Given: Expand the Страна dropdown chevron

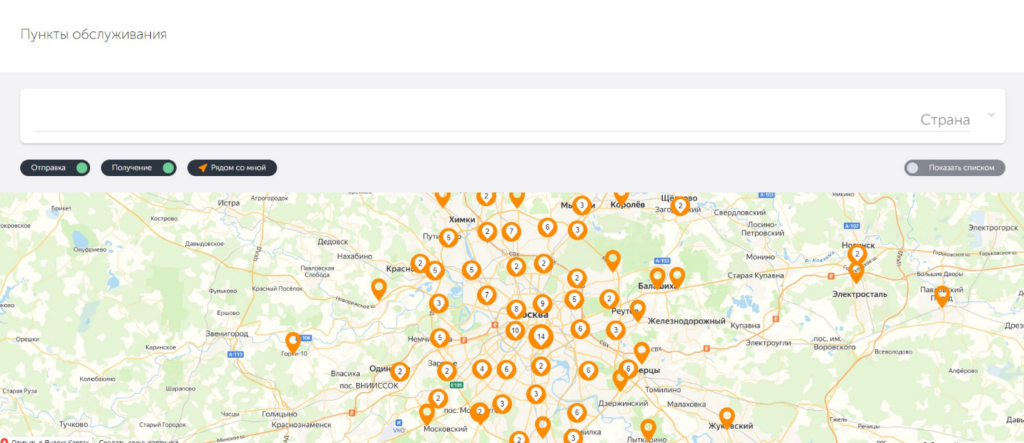Looking at the screenshot, I should pyautogui.click(x=991, y=115).
